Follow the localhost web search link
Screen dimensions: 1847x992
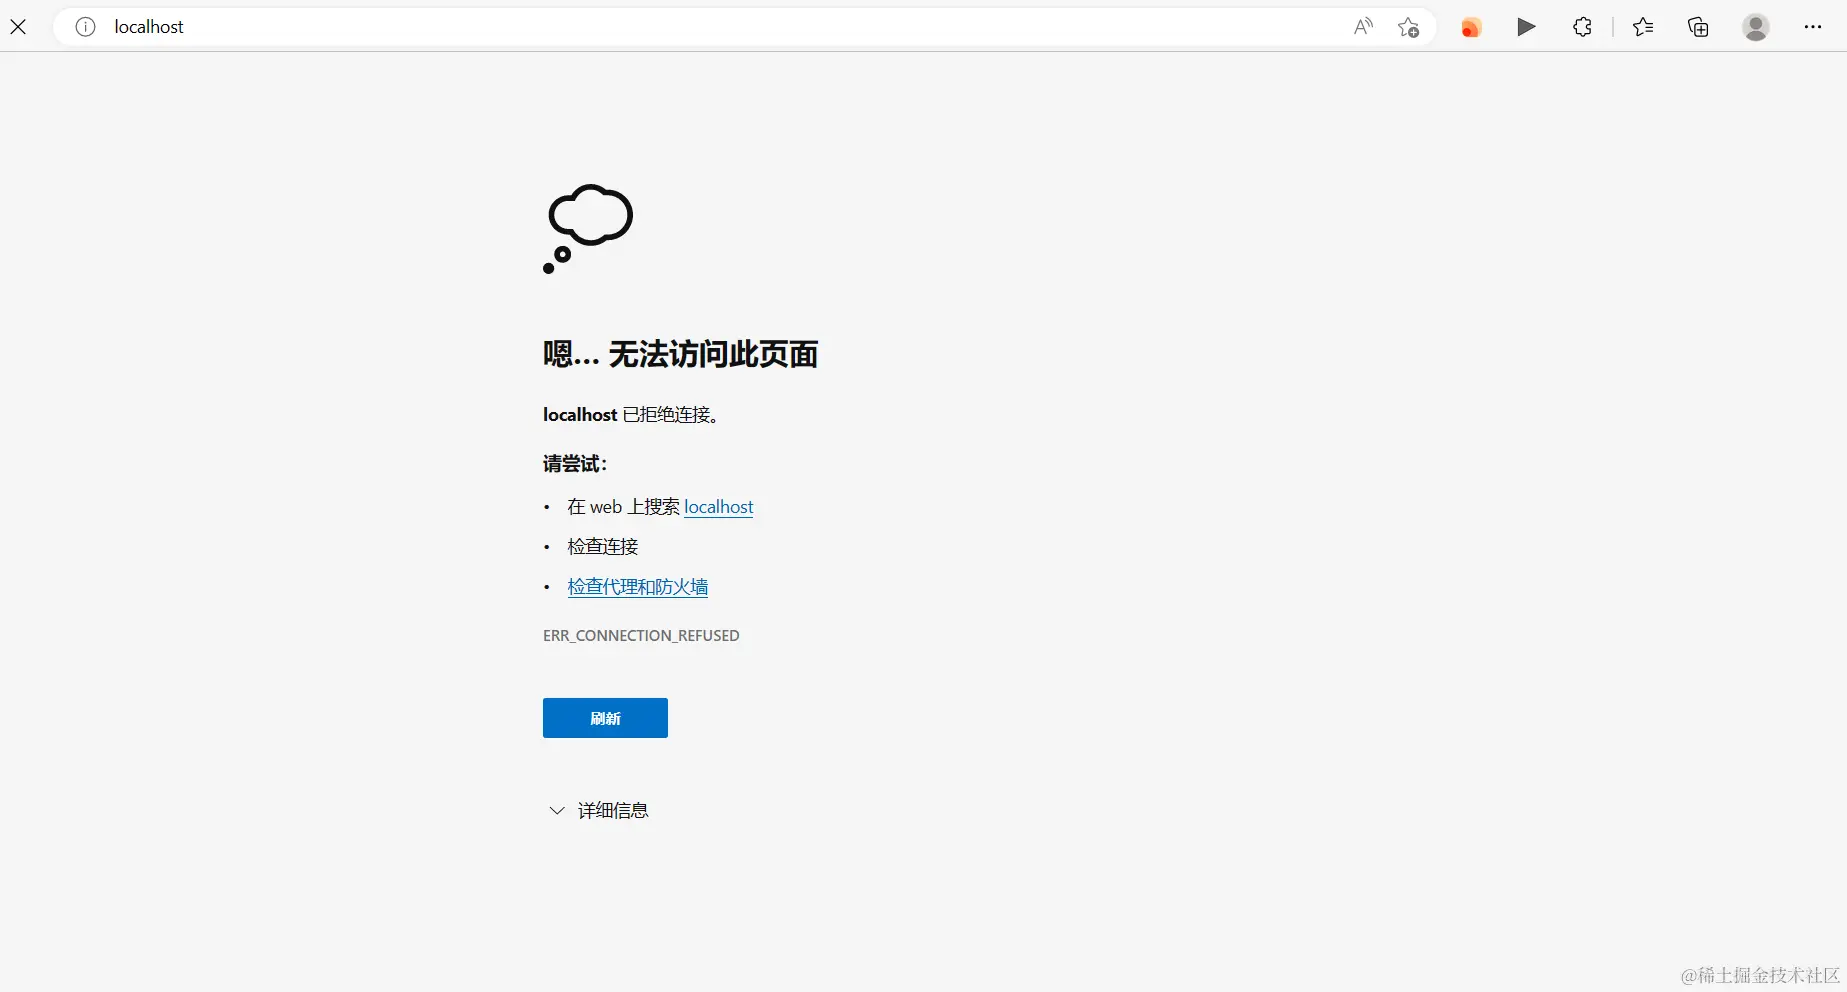[x=718, y=507]
